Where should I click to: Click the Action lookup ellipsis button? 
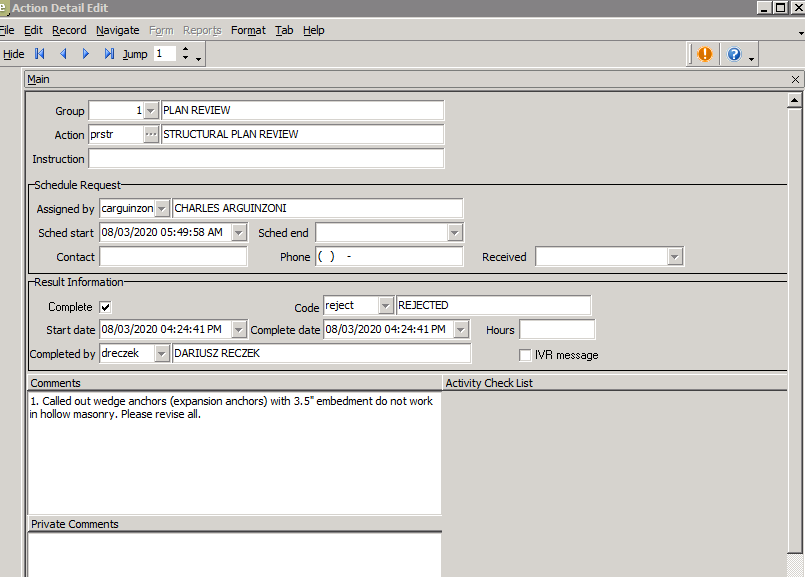(x=151, y=134)
